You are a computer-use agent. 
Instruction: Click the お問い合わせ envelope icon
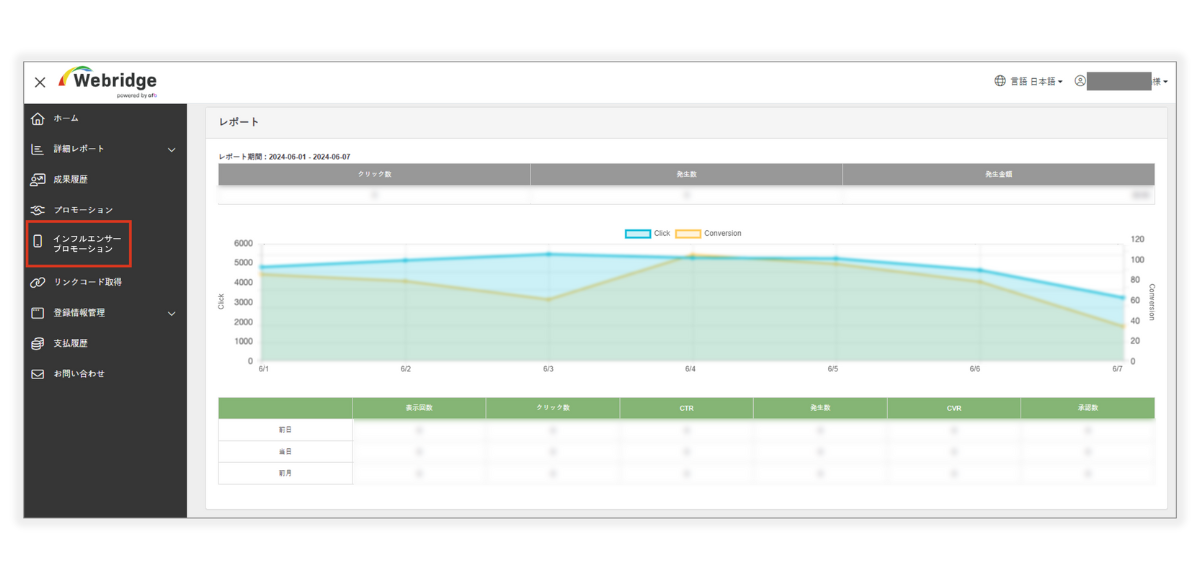tap(38, 374)
